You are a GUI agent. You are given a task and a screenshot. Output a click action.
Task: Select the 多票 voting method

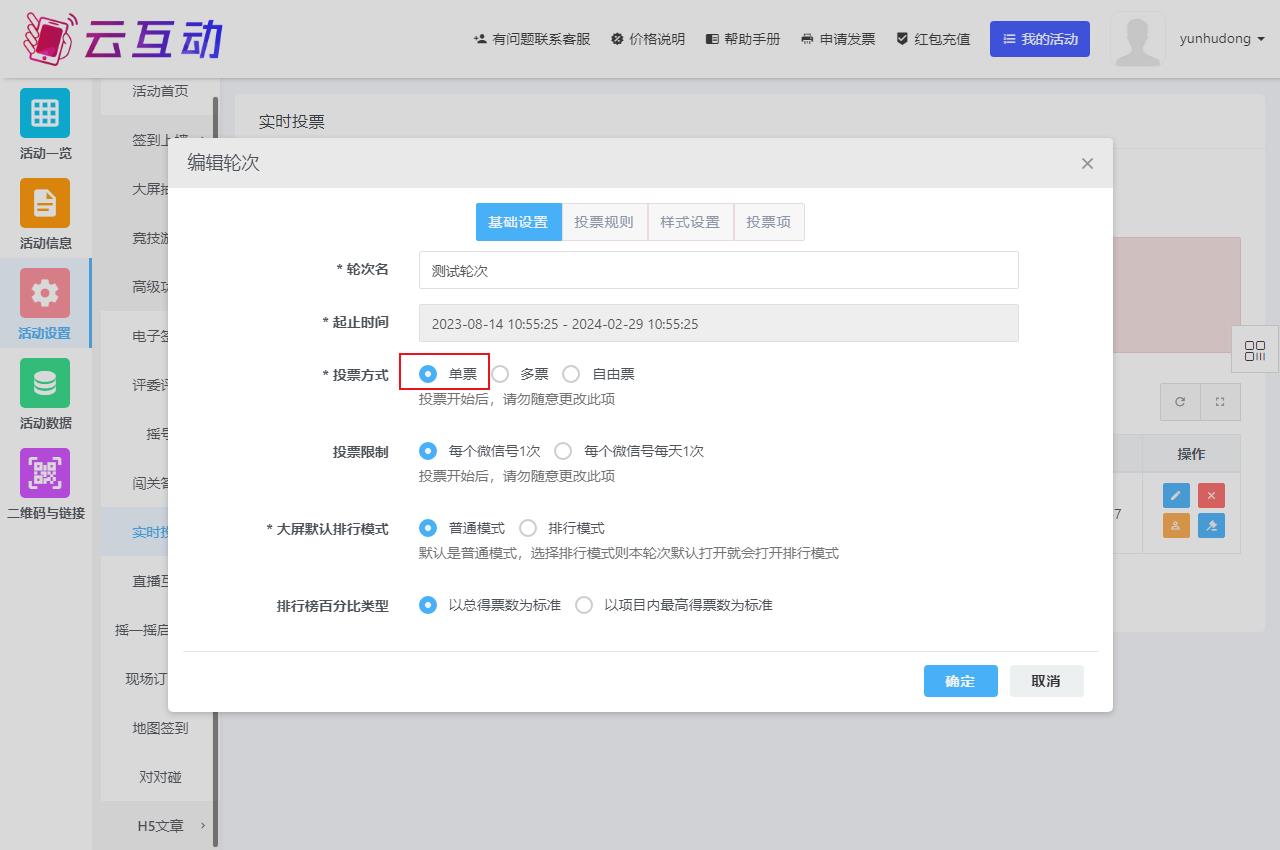[500, 374]
